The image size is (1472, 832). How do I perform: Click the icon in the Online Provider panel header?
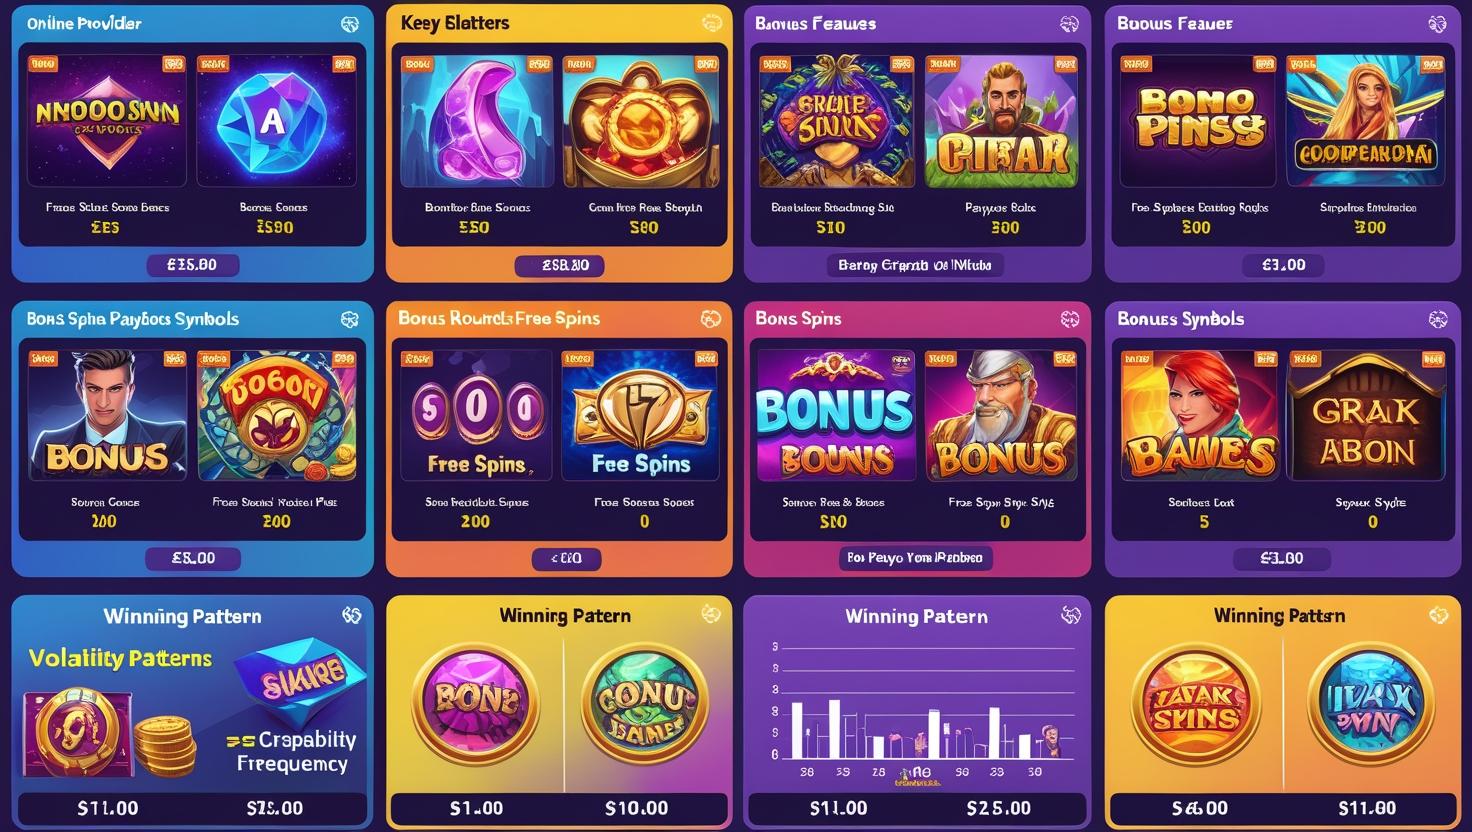350,24
